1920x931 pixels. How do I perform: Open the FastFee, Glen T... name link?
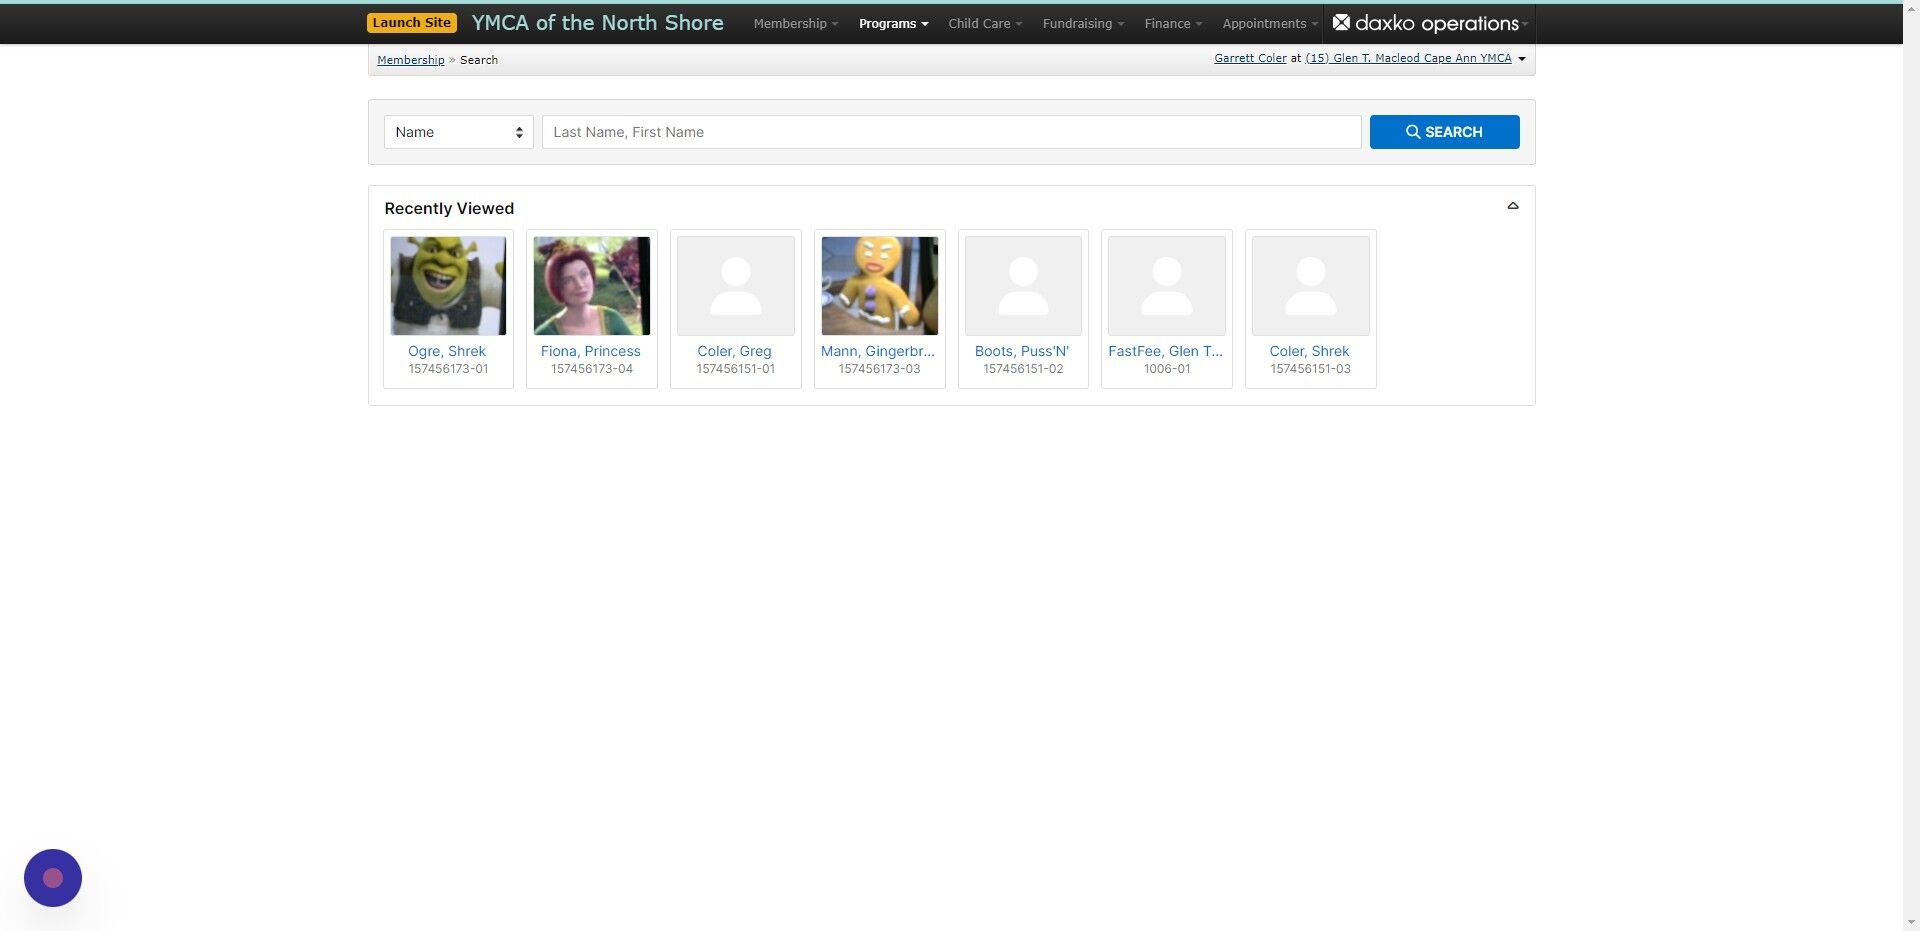coord(1165,351)
